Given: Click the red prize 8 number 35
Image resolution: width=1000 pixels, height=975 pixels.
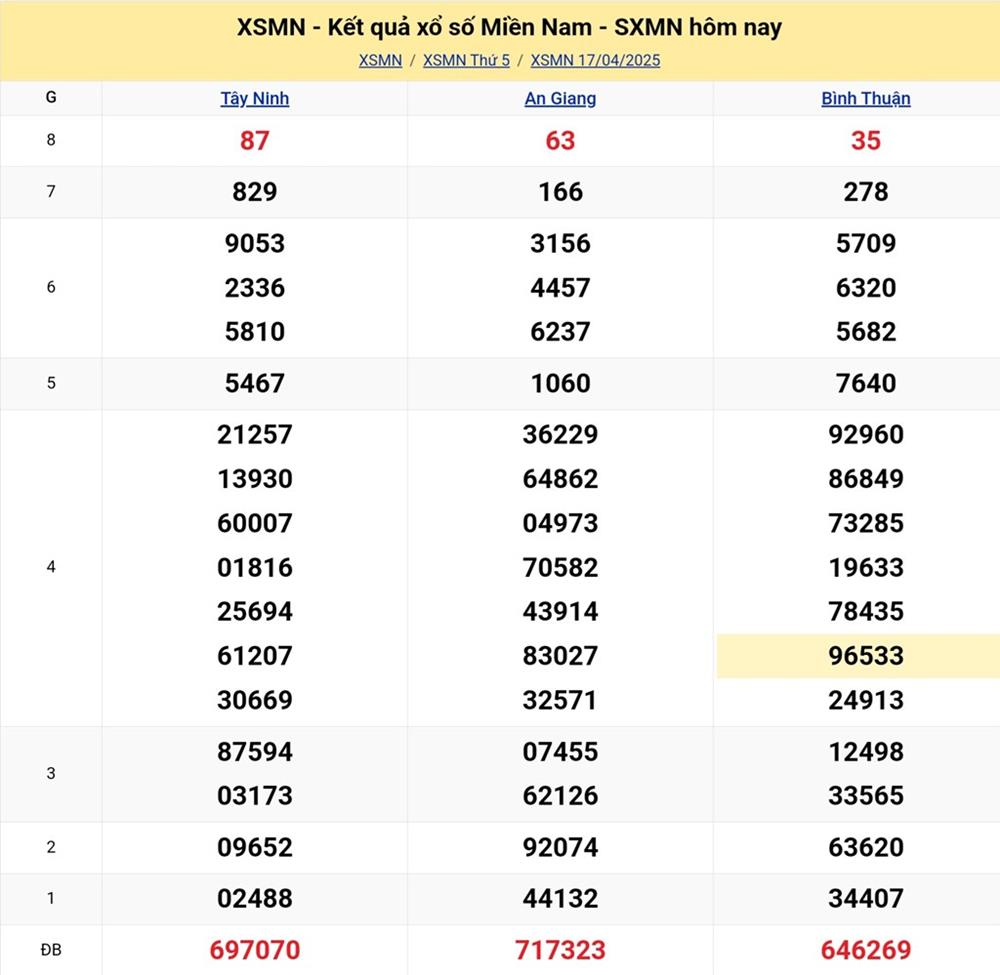Looking at the screenshot, I should 865,141.
